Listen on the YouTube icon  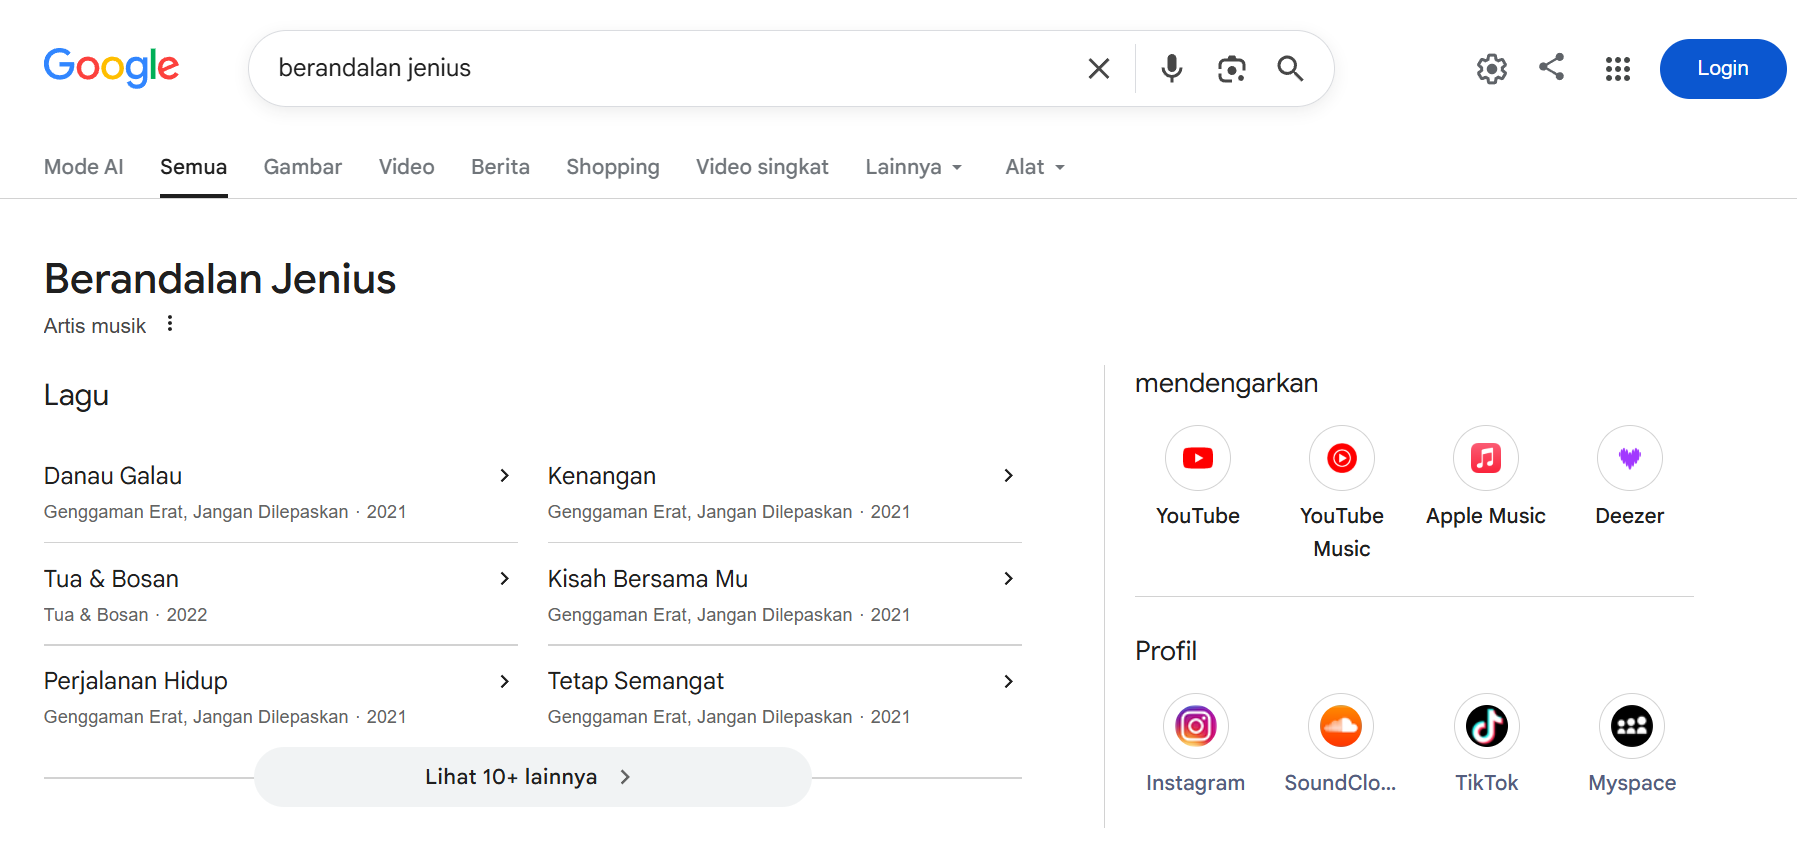click(x=1198, y=458)
